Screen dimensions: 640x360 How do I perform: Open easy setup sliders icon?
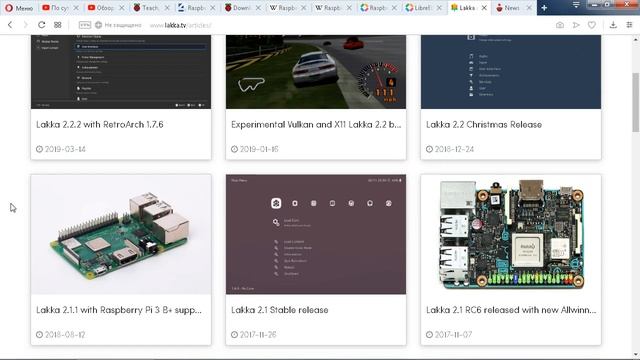[629, 25]
